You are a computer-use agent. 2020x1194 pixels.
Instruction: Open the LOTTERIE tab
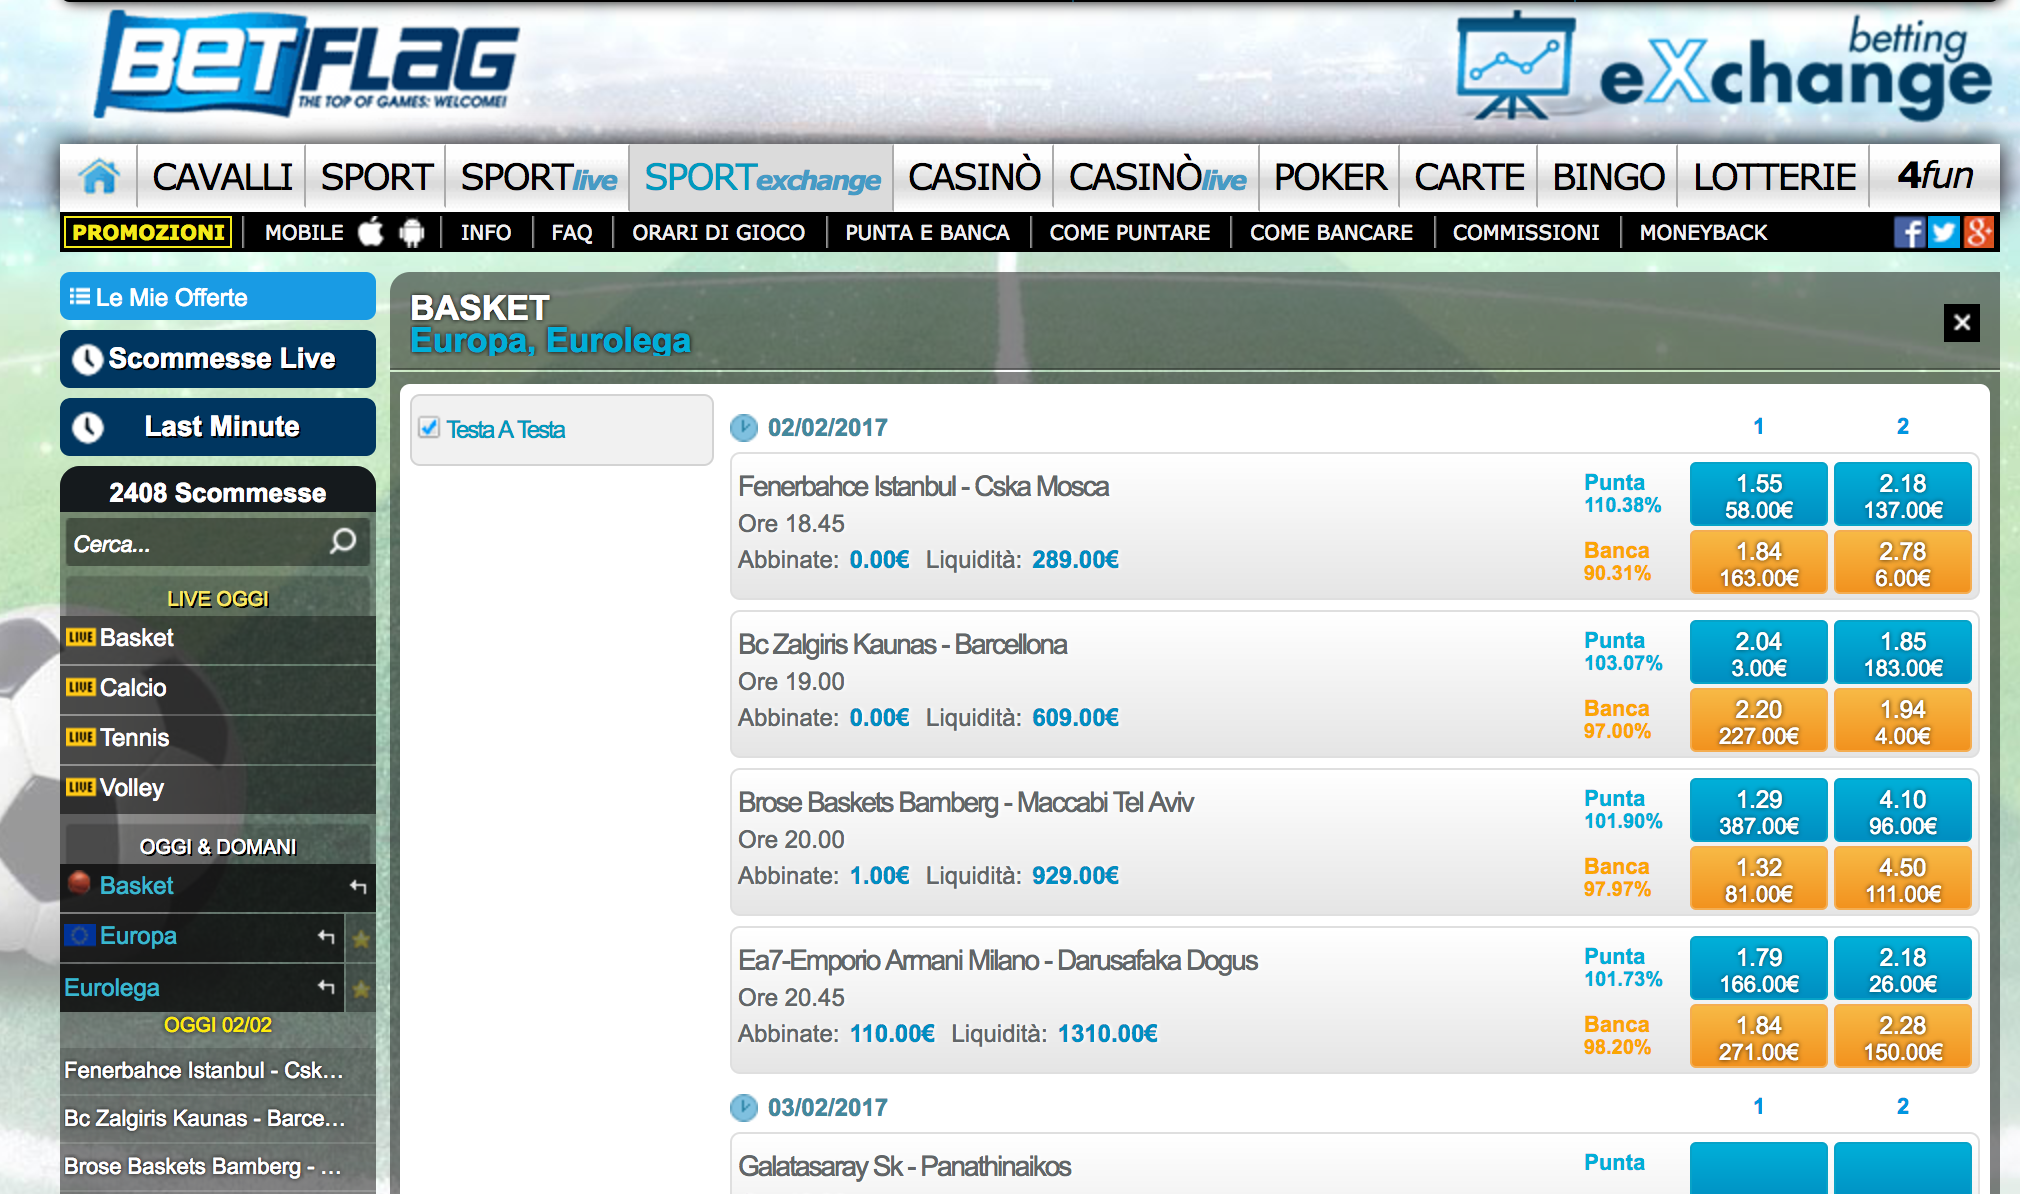point(1774,177)
